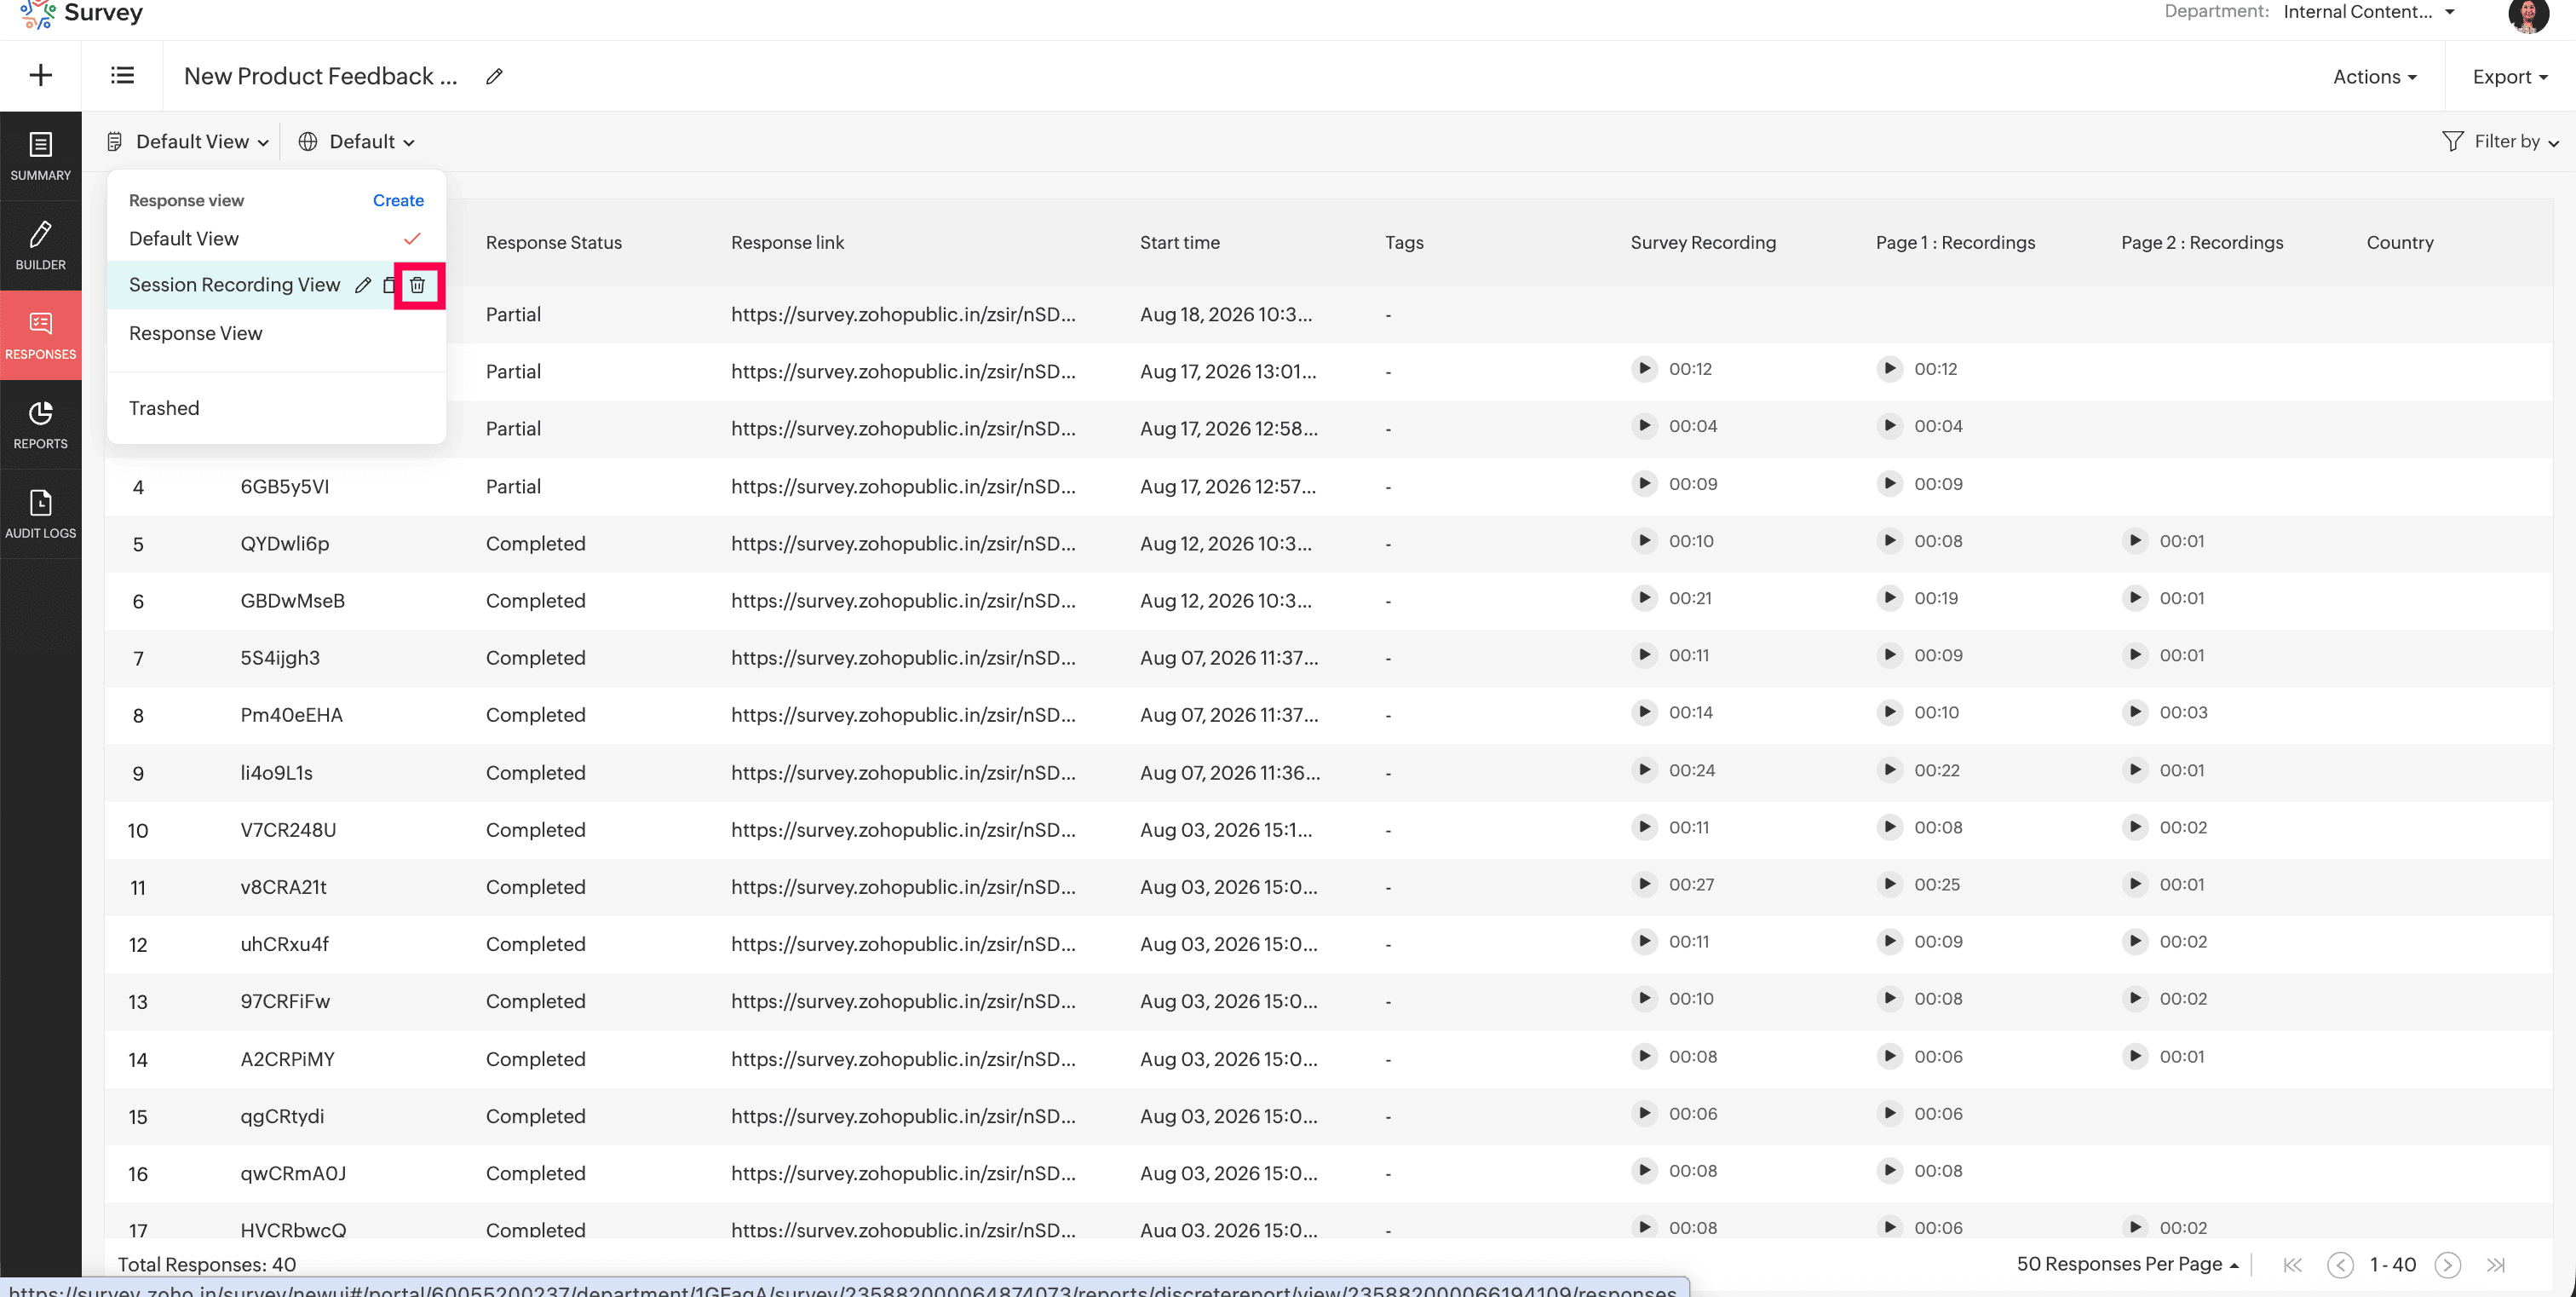Delete the Session Recording View
The width and height of the screenshot is (2576, 1297).
pyautogui.click(x=417, y=285)
